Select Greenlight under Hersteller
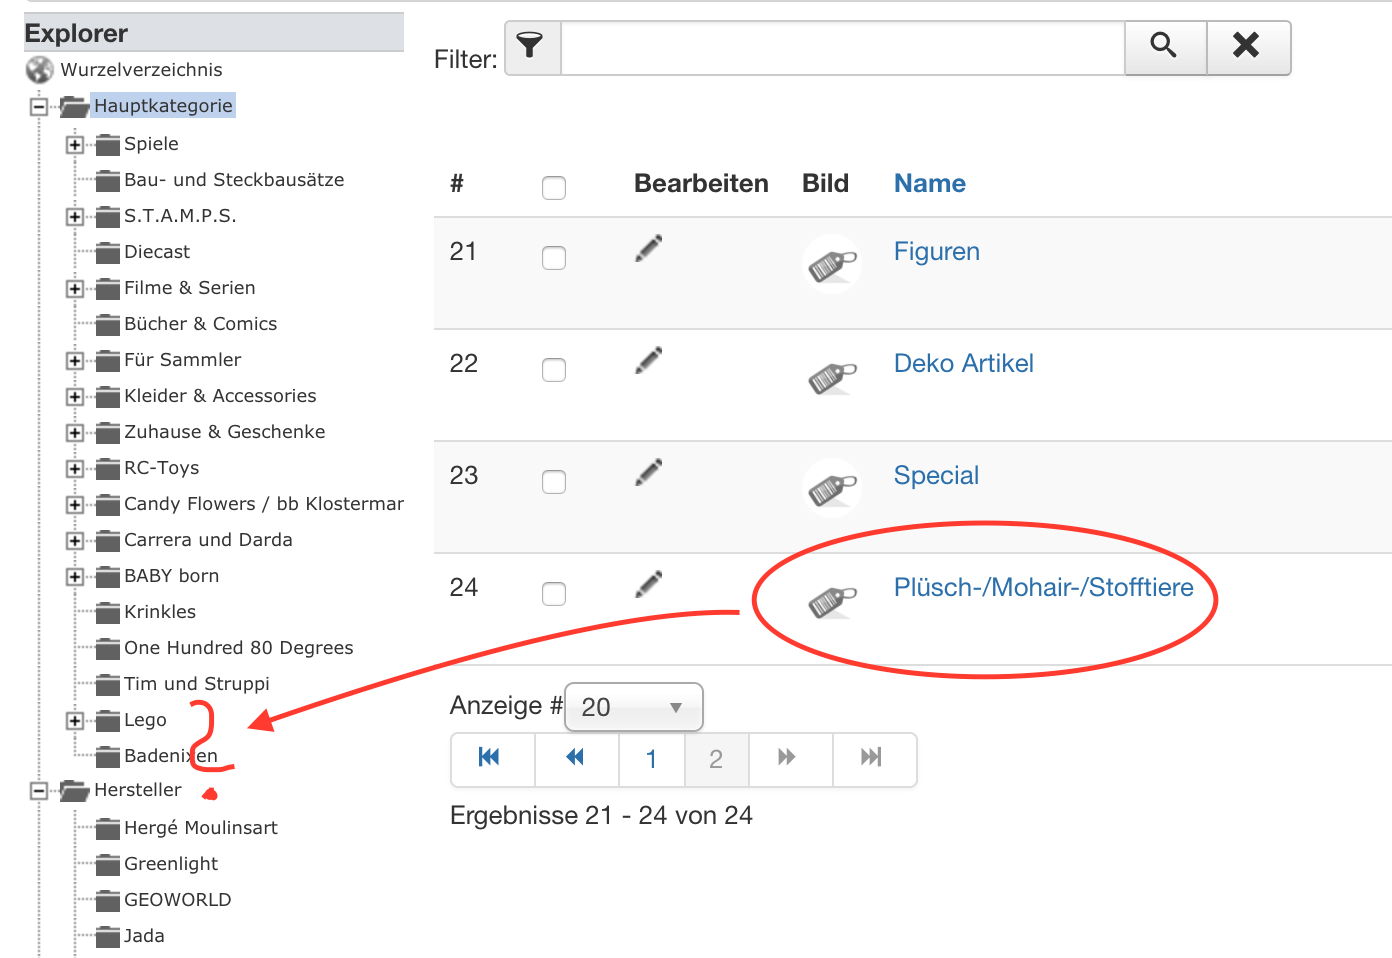Viewport: 1392px width, 958px height. tap(171, 864)
